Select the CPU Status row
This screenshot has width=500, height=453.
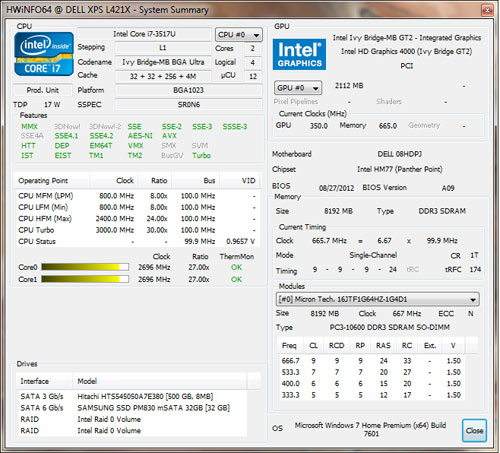coord(137,241)
